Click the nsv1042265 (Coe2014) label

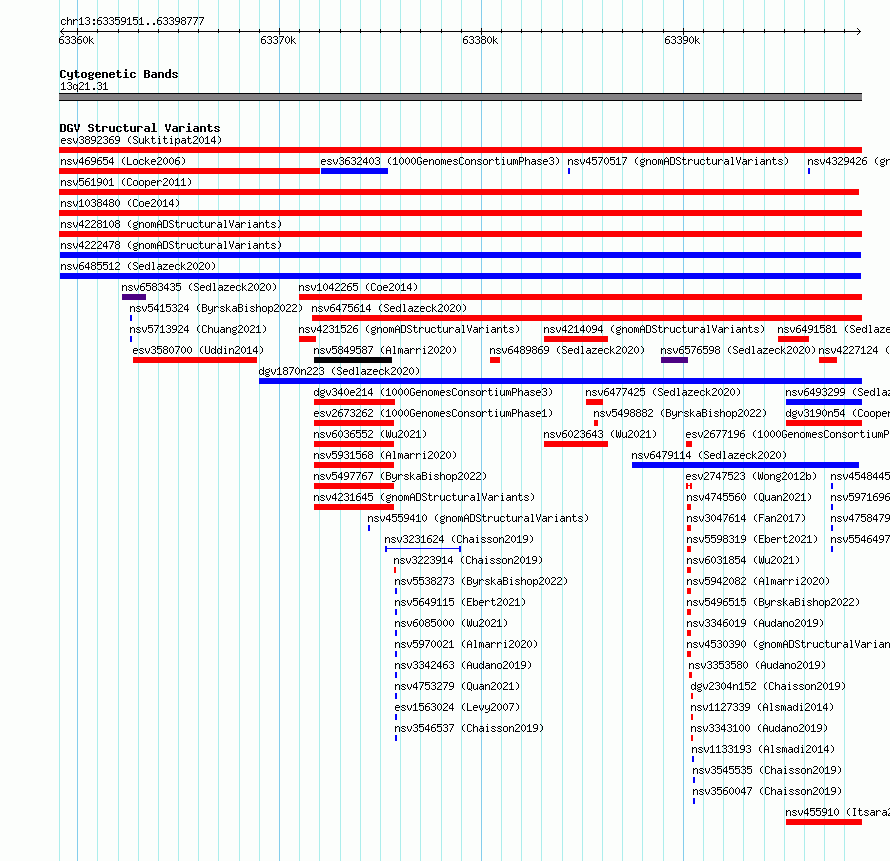click(x=358, y=287)
